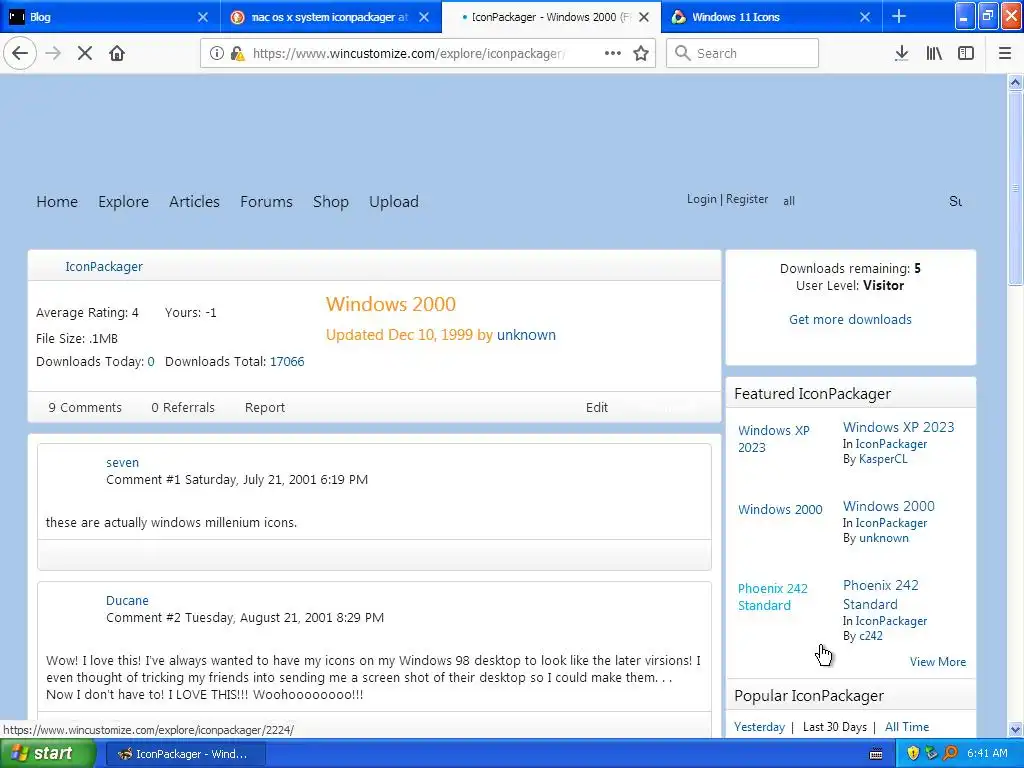Bookmark this page with the star icon
The height and width of the screenshot is (768, 1024).
click(641, 54)
